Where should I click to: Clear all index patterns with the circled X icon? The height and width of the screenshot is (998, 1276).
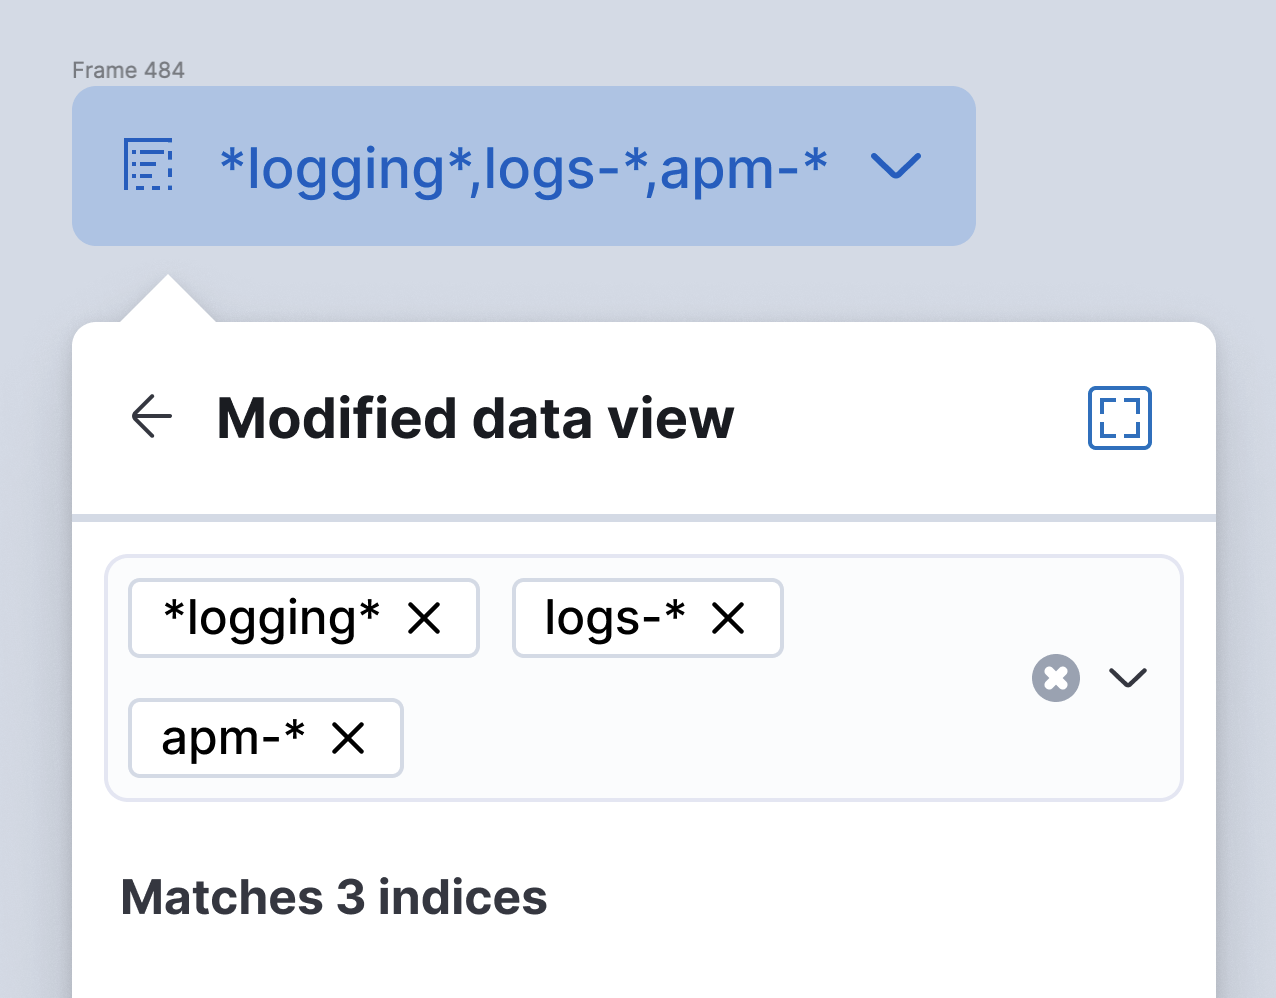(1055, 678)
